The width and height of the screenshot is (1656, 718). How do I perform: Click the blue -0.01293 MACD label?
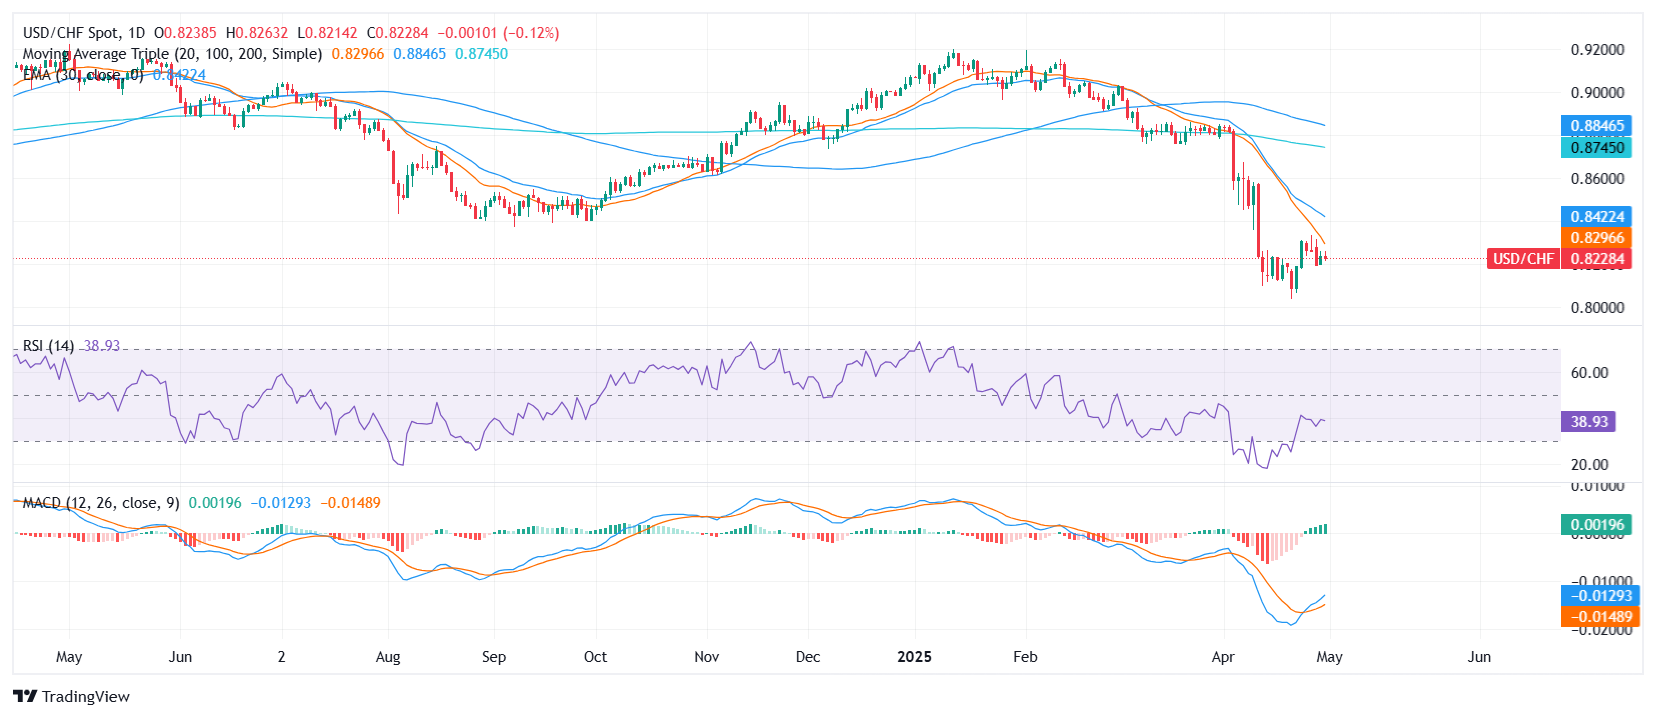click(1599, 596)
